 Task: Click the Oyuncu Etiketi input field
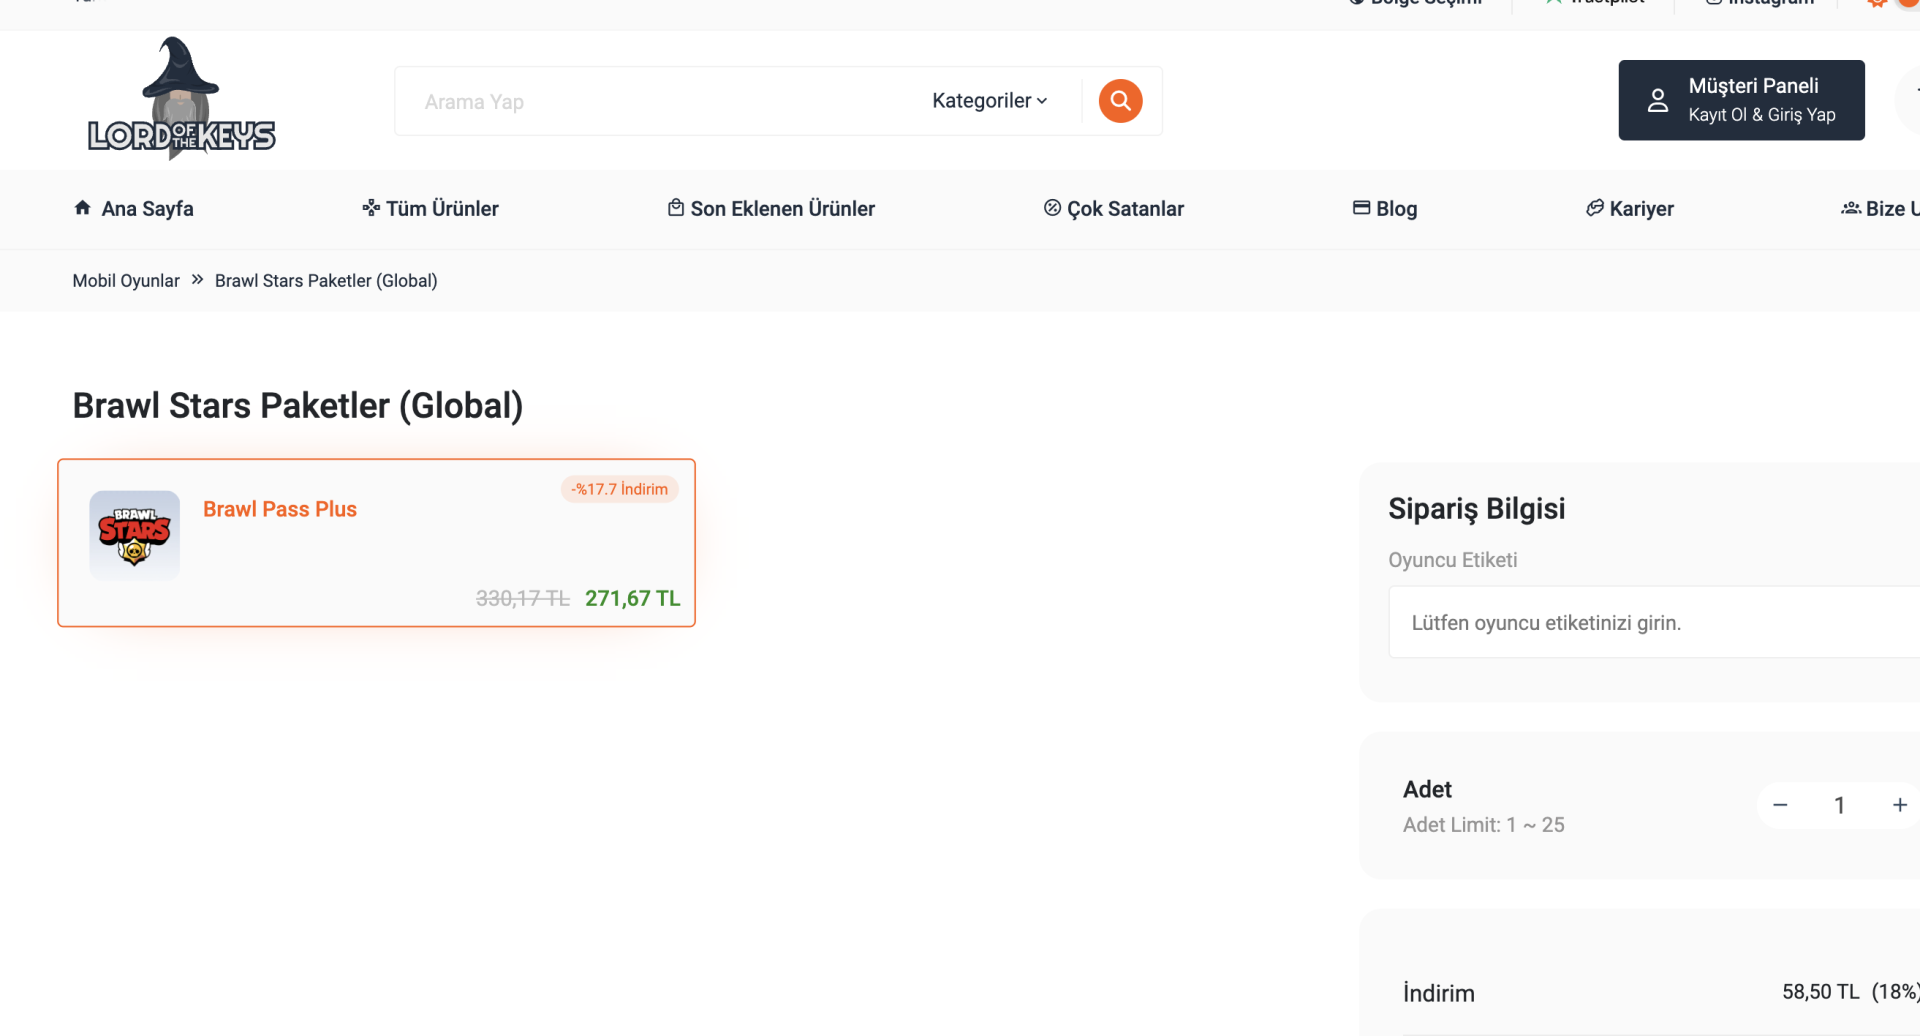pos(1650,623)
